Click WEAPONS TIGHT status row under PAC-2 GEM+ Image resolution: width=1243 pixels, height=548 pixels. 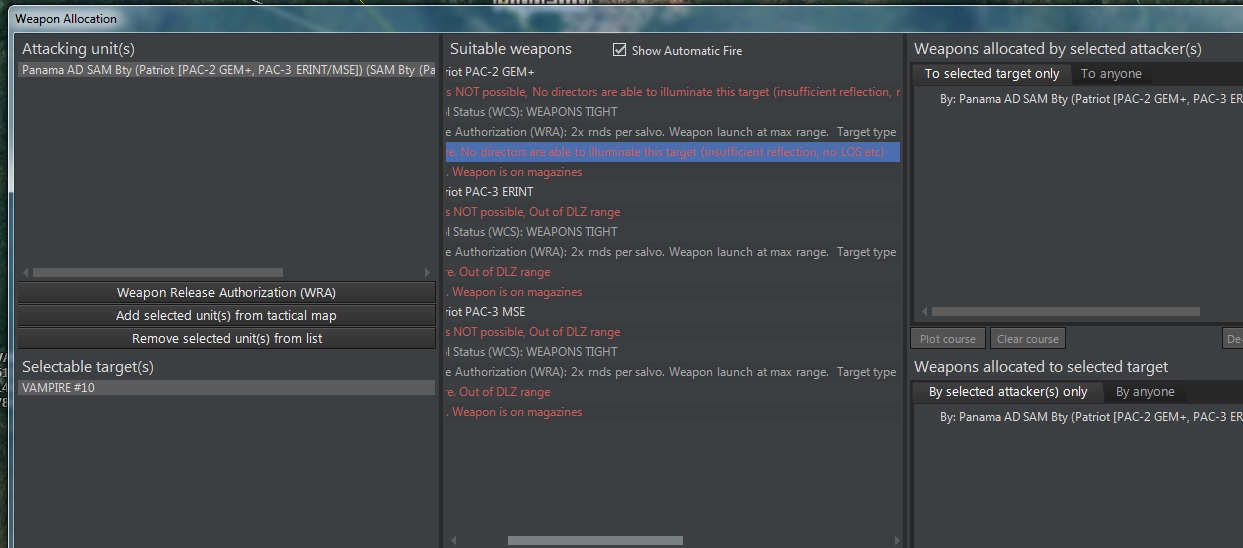(672, 112)
